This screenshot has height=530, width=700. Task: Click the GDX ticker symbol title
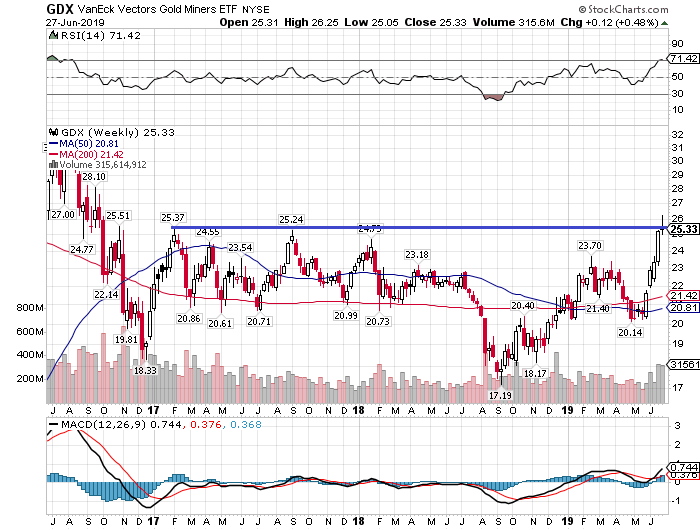coord(60,9)
